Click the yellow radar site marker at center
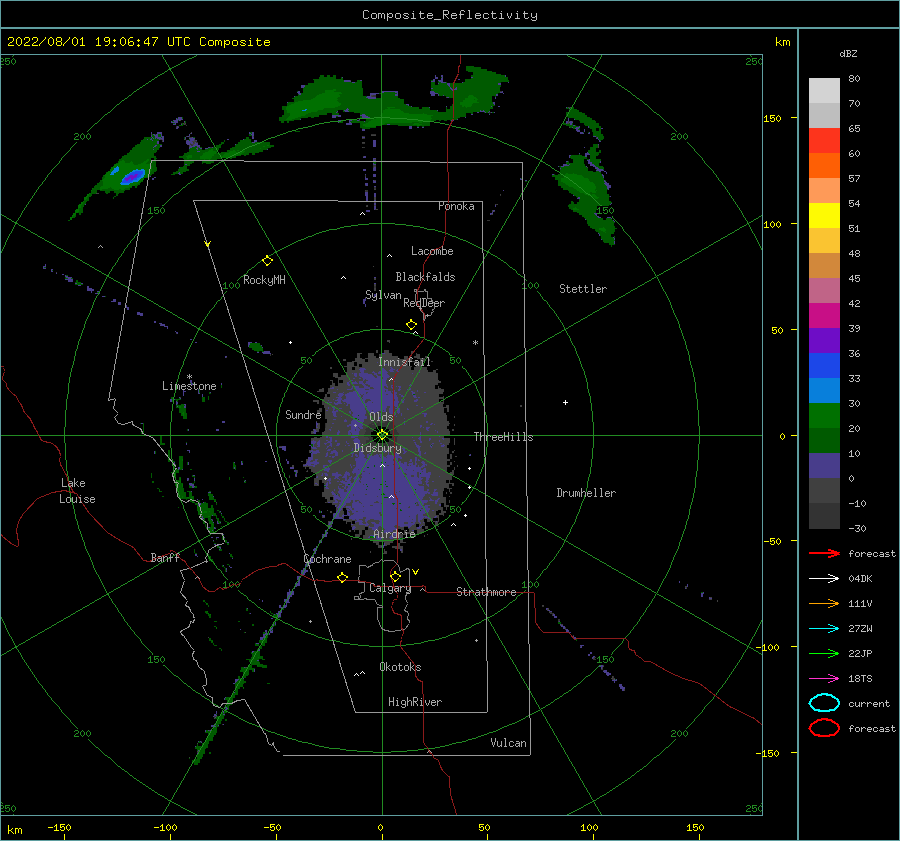The width and height of the screenshot is (900, 841). [x=382, y=435]
